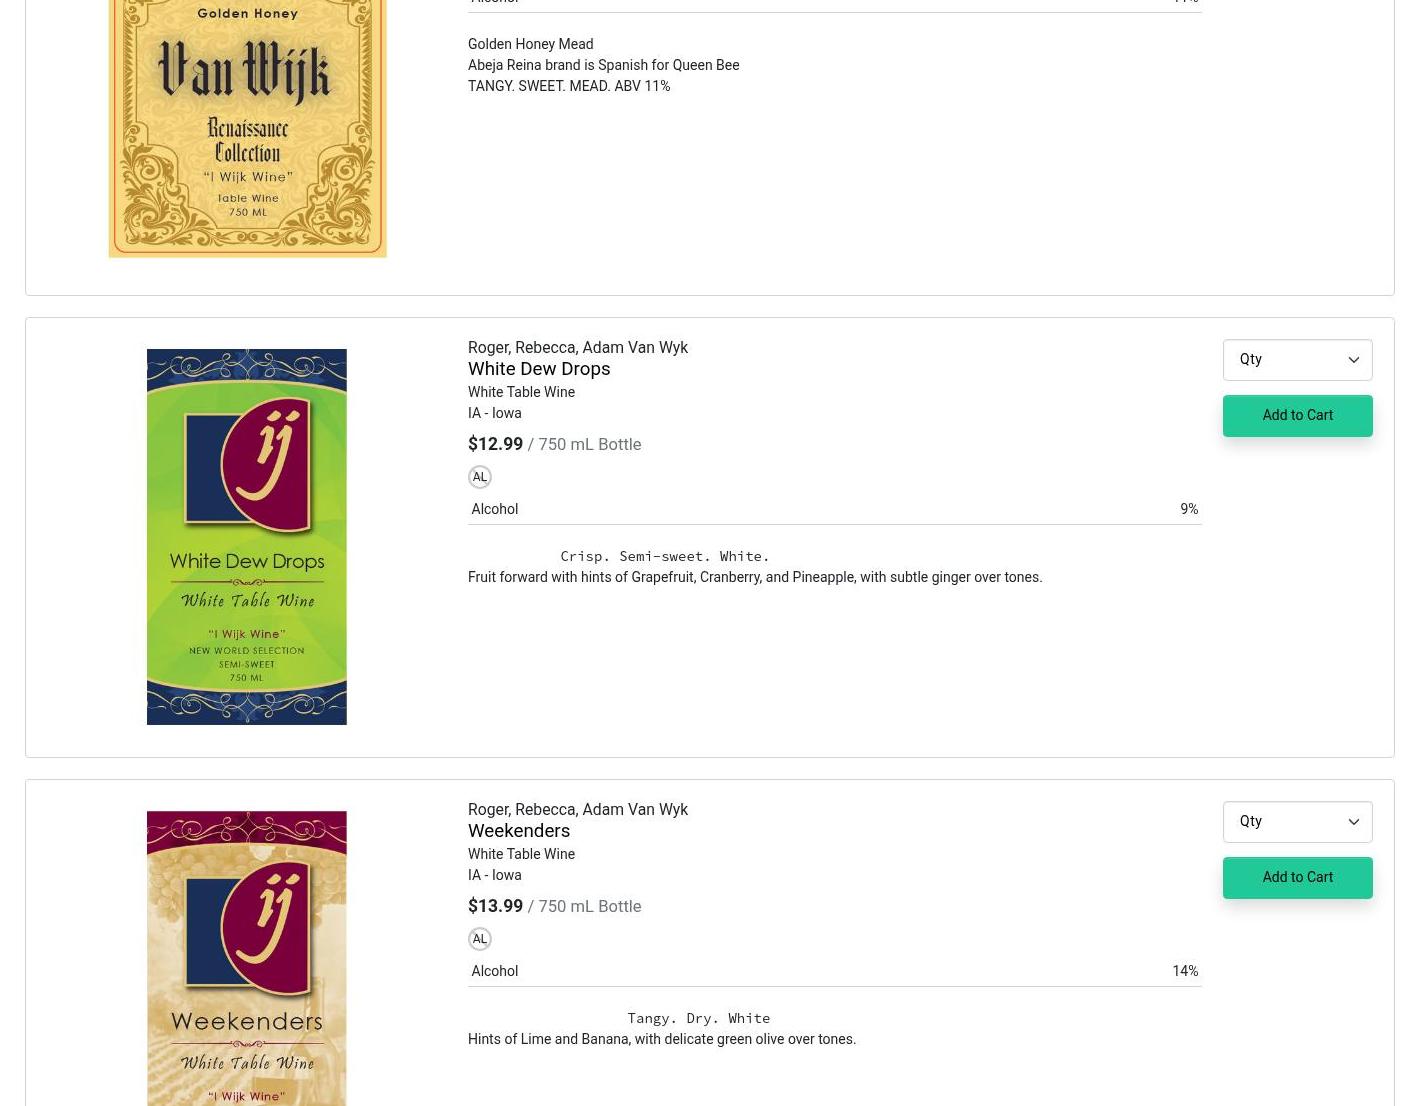The height and width of the screenshot is (1106, 1420).
Task: Click the $13.99 price for Weekenders
Action: [495, 906]
